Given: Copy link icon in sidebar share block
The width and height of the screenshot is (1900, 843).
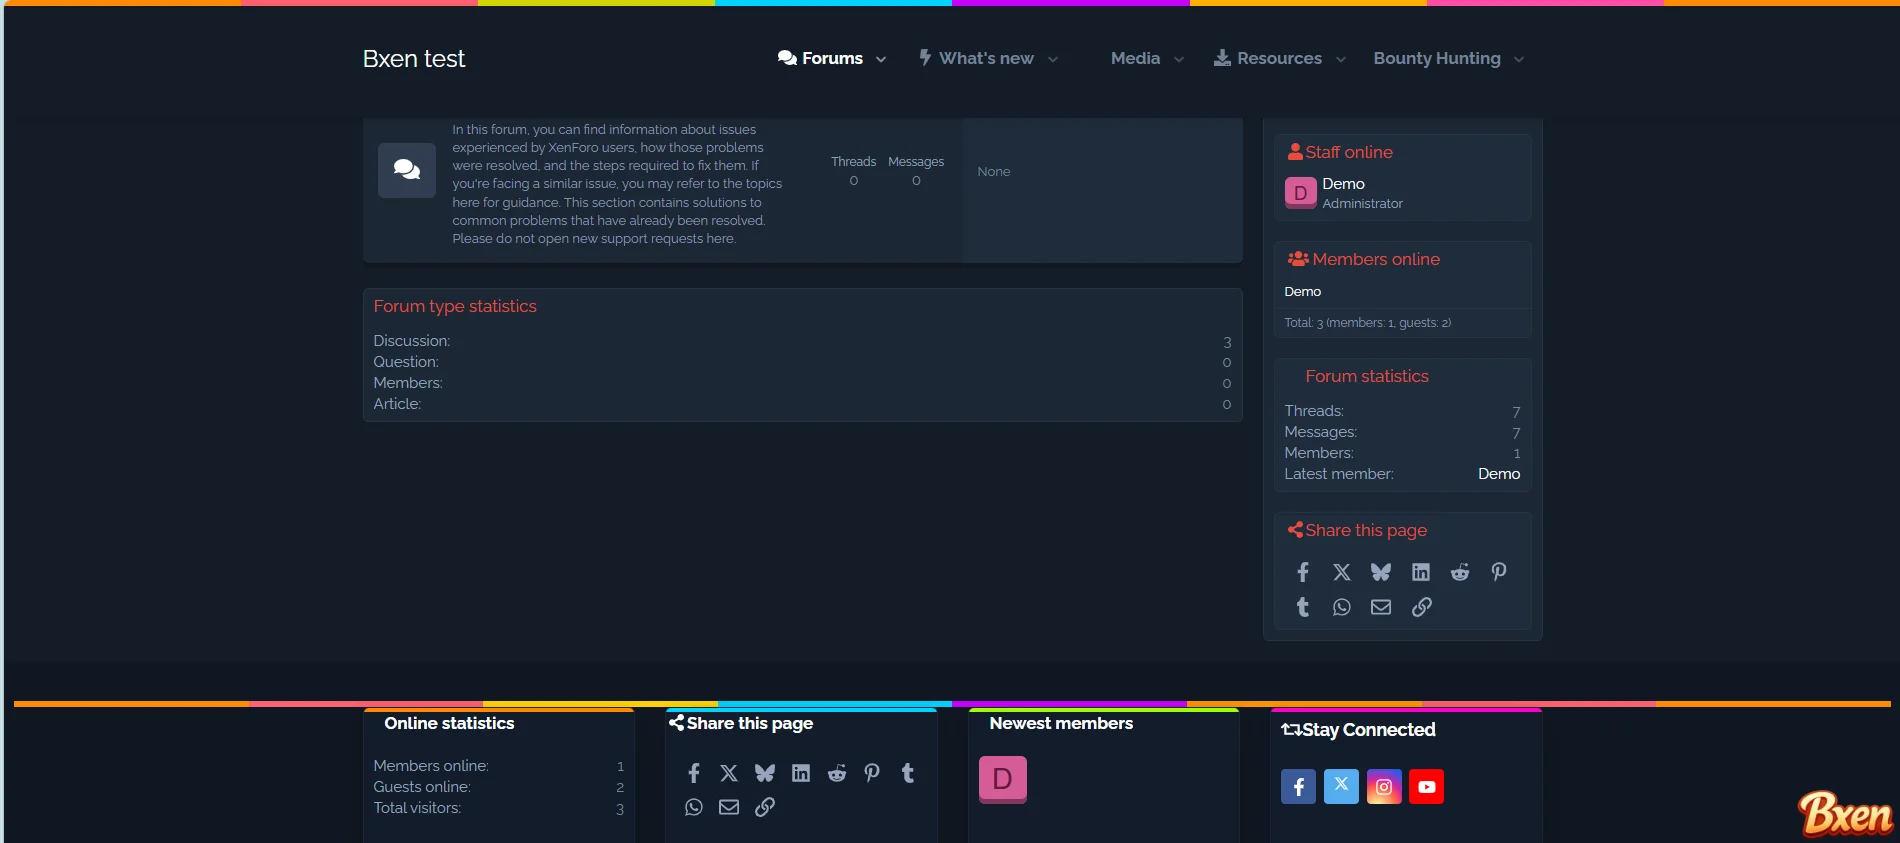Looking at the screenshot, I should click(x=1421, y=607).
